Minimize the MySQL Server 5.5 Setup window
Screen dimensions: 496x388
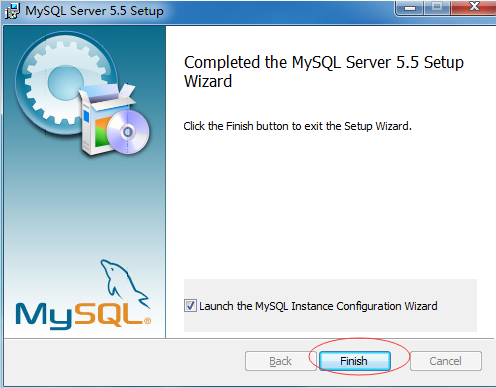point(410,7)
